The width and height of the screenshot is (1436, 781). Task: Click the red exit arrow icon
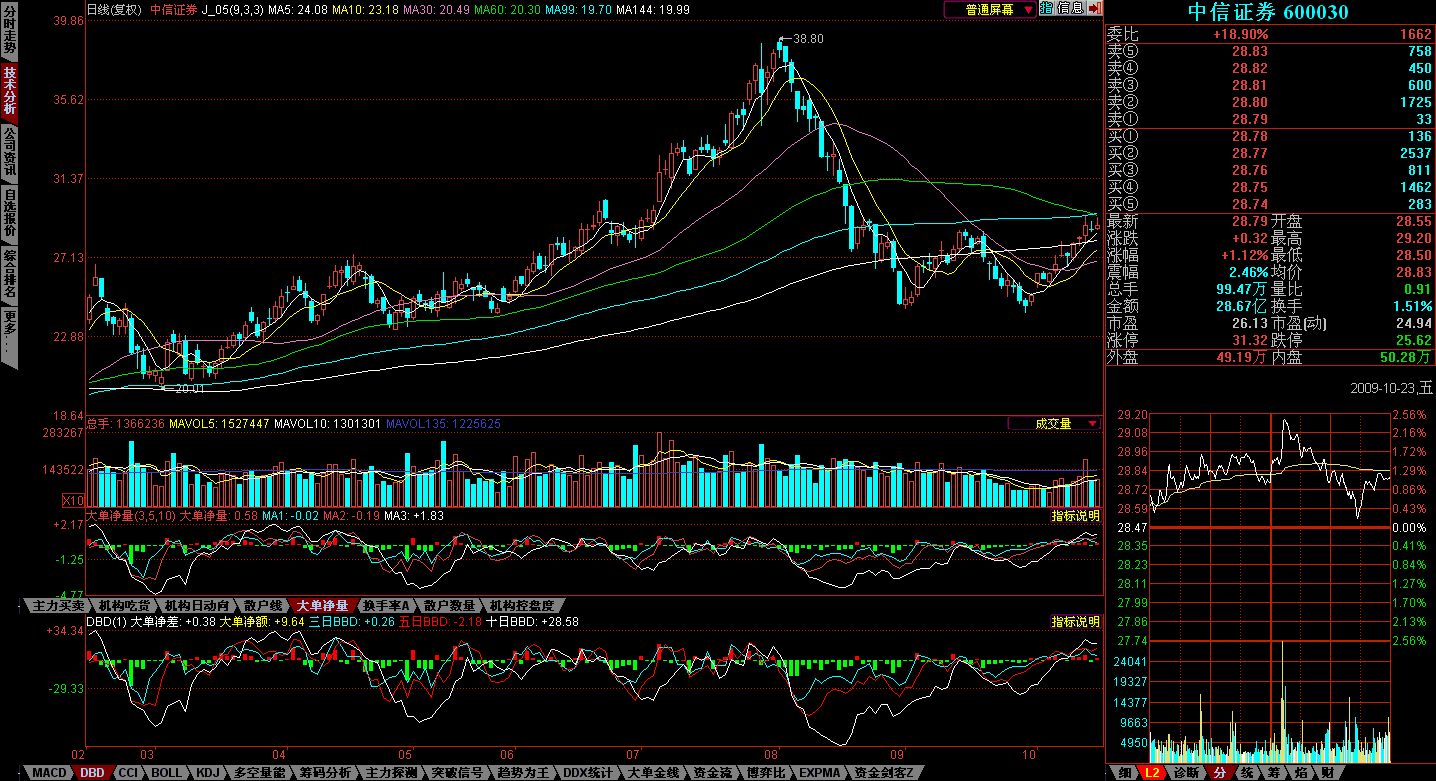tap(1094, 8)
